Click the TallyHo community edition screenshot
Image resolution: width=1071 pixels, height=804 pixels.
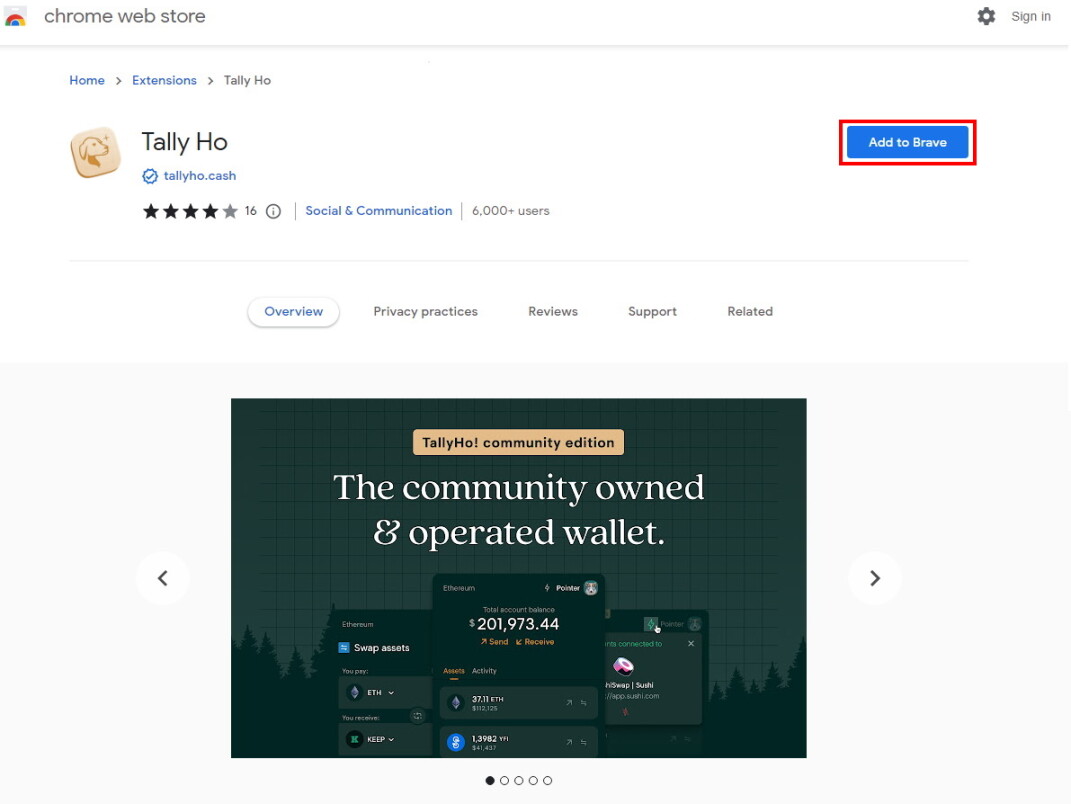[x=518, y=578]
